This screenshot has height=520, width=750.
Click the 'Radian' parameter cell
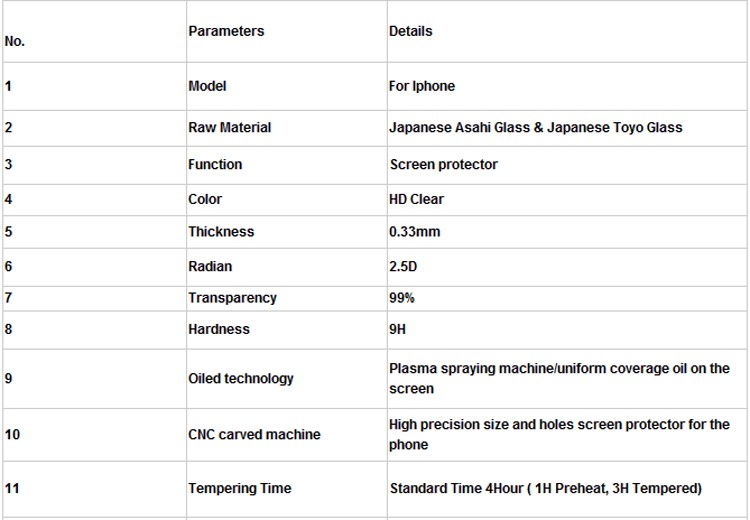point(210,266)
